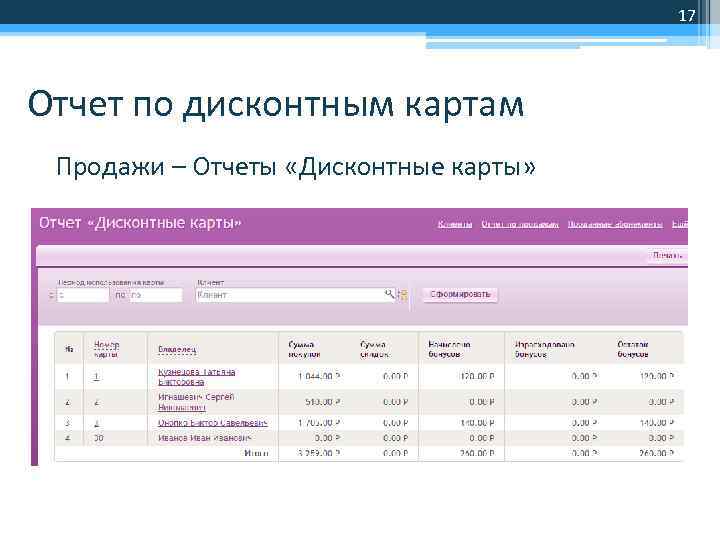The image size is (720, 540).
Task: Open the Проданные абонементы link
Action: 615,224
